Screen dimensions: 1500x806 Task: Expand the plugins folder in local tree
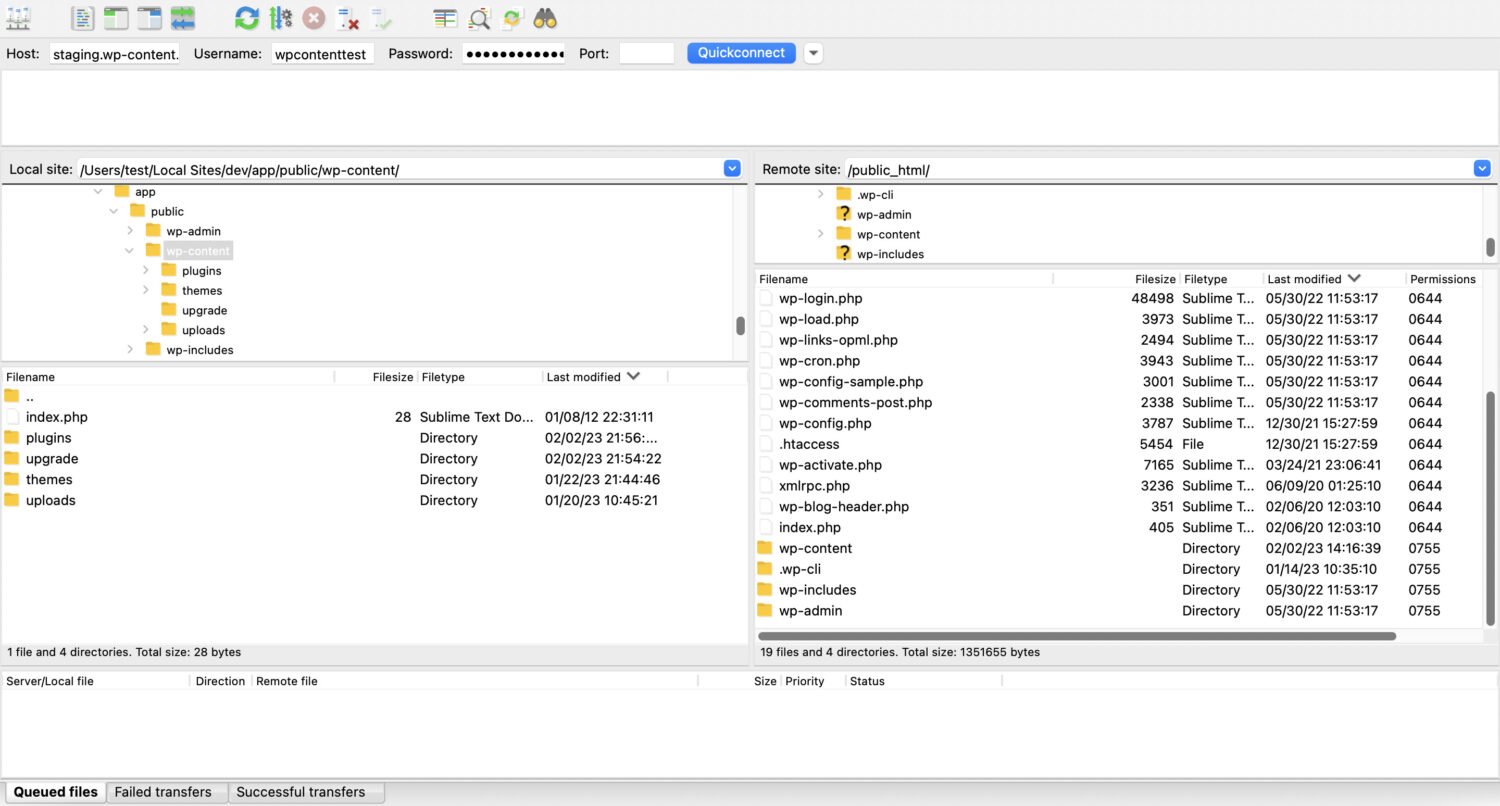[146, 270]
